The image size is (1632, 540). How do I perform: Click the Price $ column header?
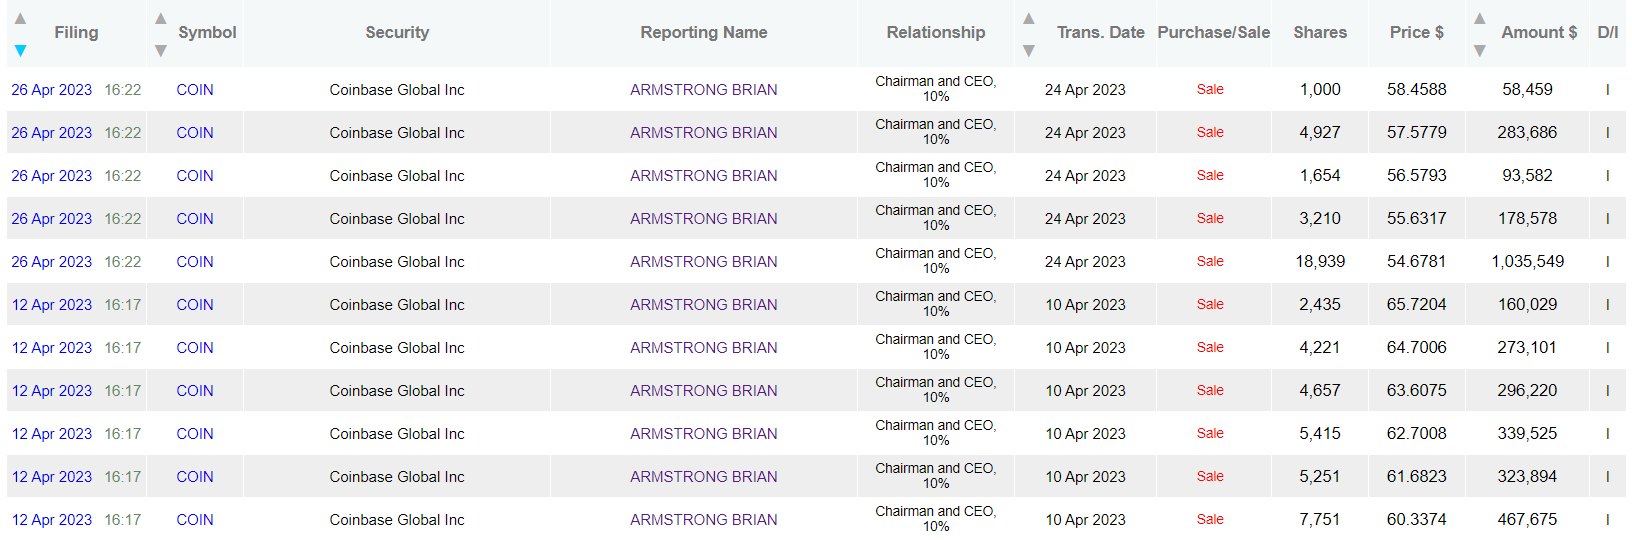(1416, 32)
